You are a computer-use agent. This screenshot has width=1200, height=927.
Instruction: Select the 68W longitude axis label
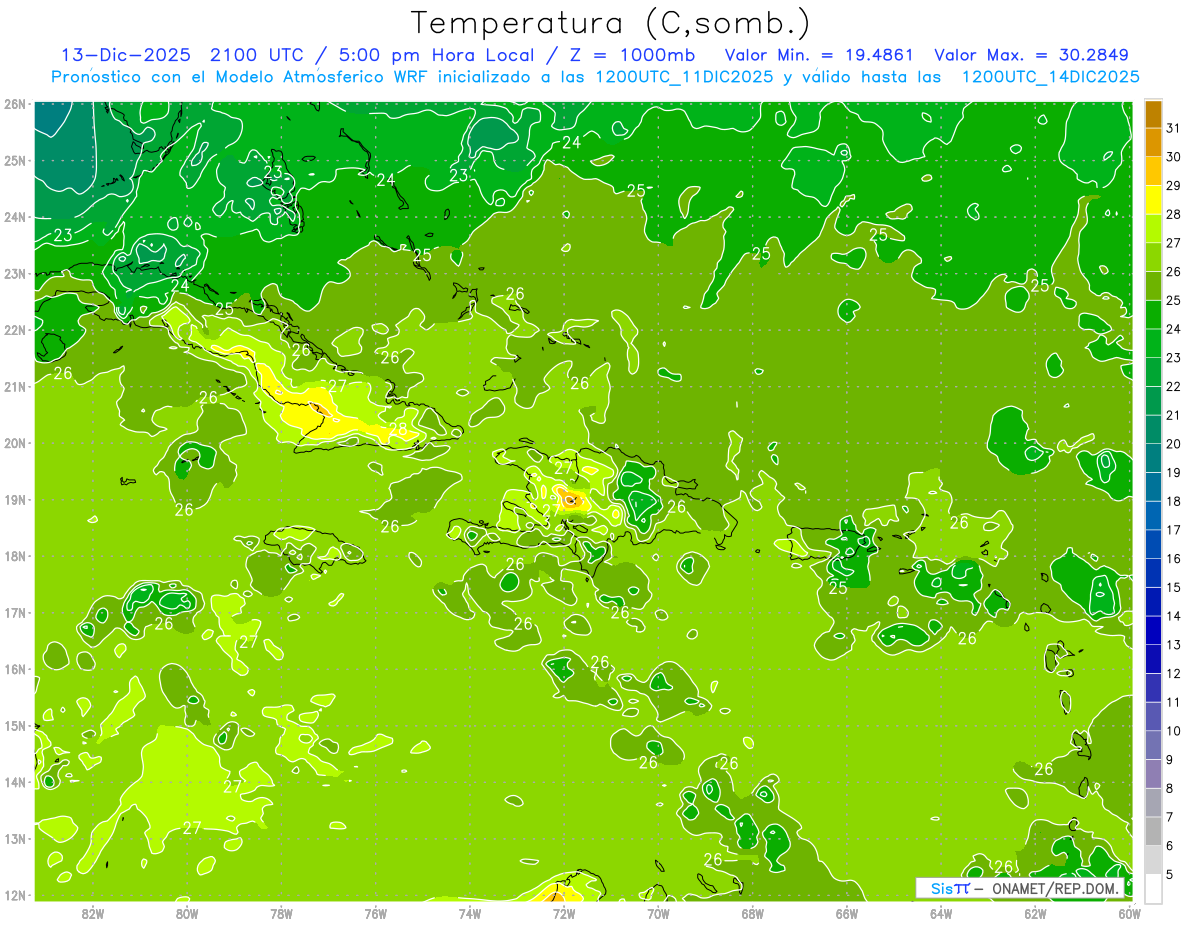coord(753,913)
